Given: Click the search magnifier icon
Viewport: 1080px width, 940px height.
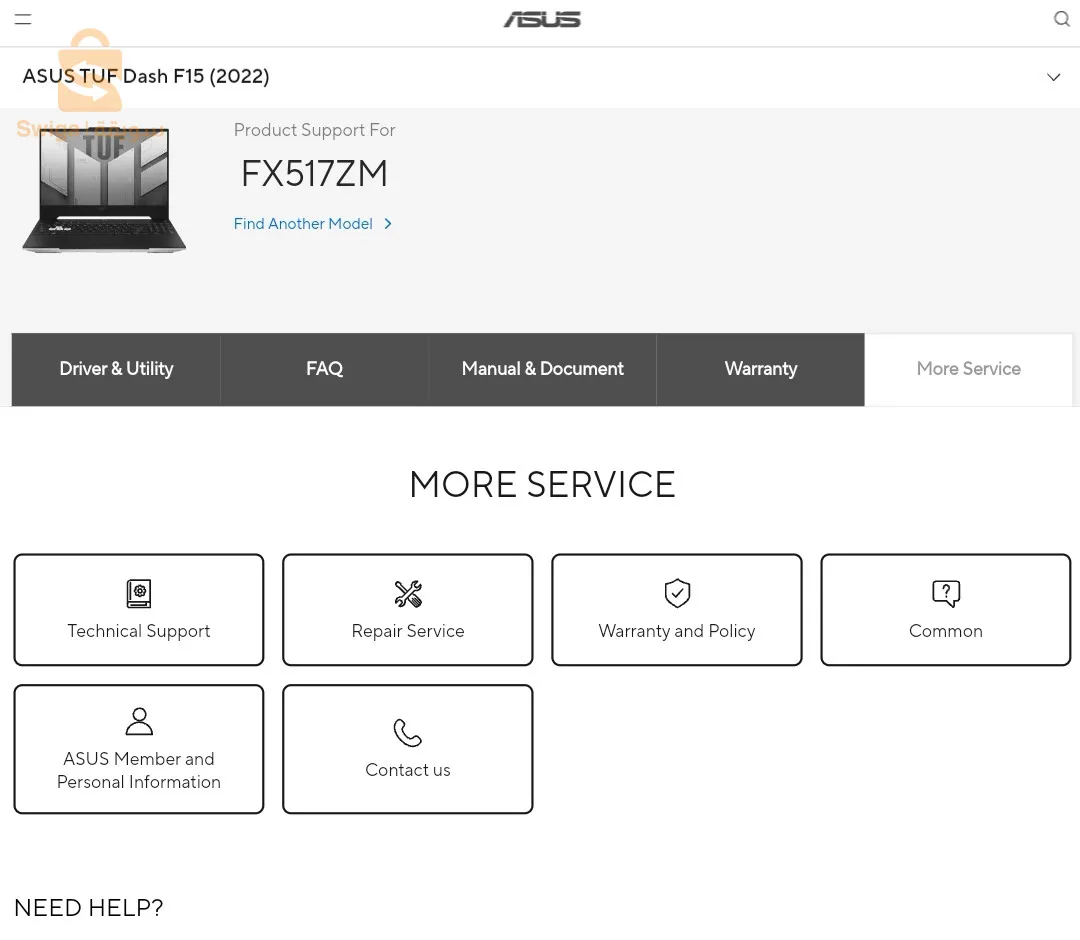Looking at the screenshot, I should tap(1061, 19).
